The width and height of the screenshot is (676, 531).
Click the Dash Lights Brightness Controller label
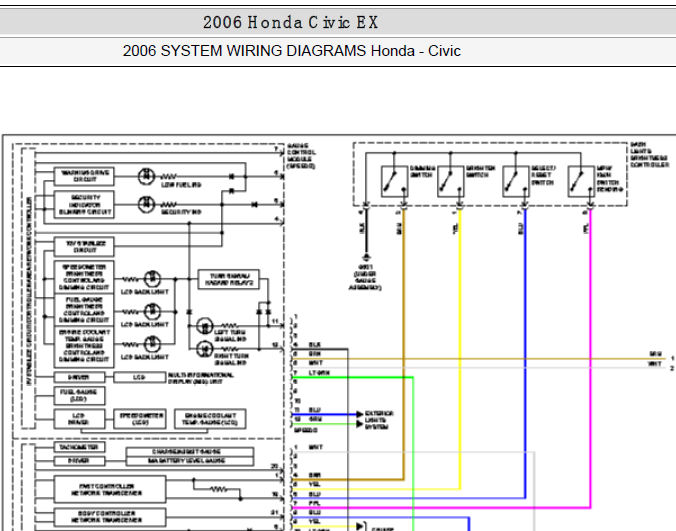pos(649,154)
